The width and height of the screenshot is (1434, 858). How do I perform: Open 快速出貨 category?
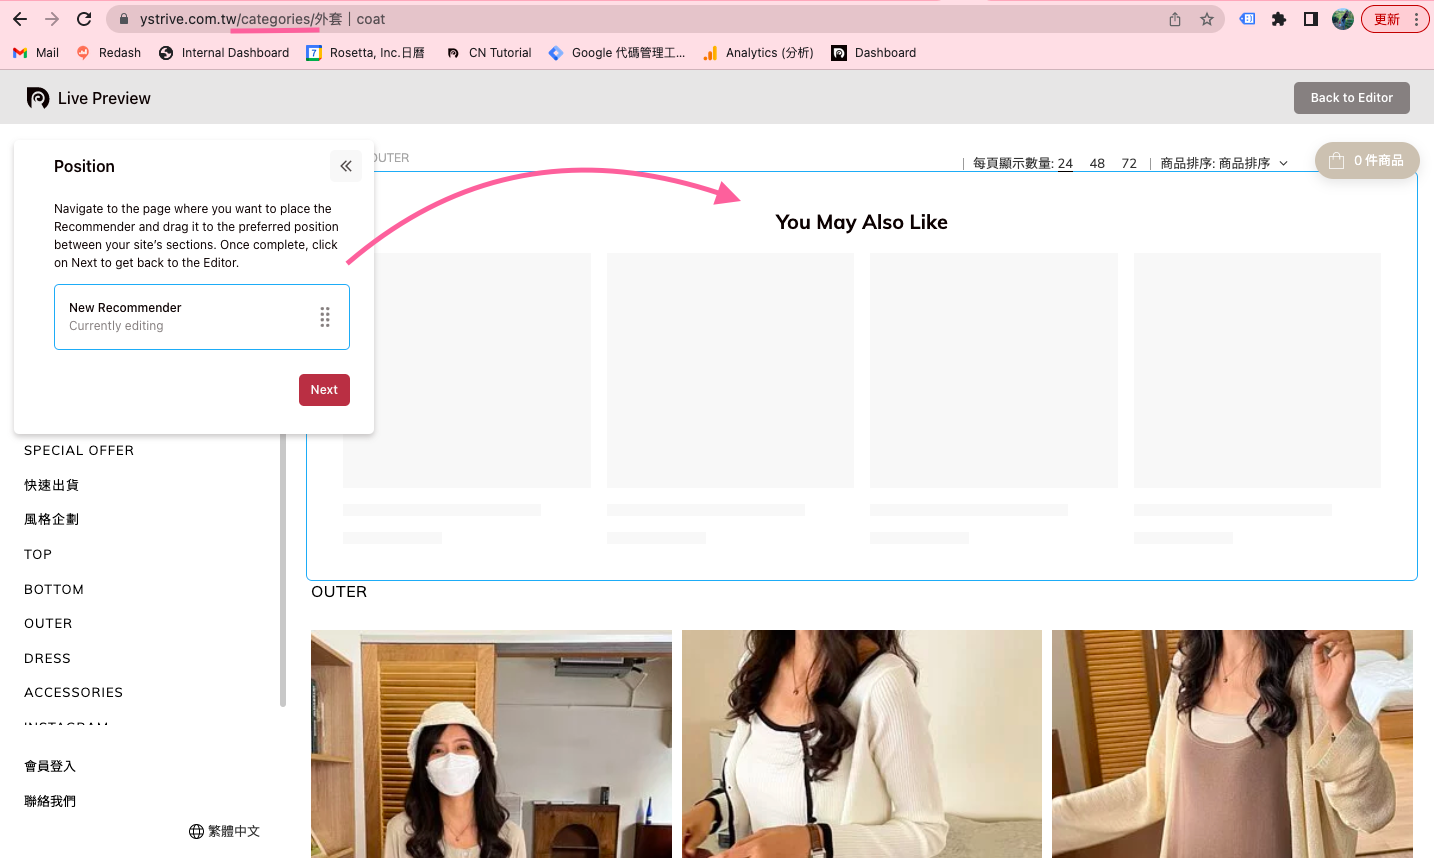pos(51,485)
